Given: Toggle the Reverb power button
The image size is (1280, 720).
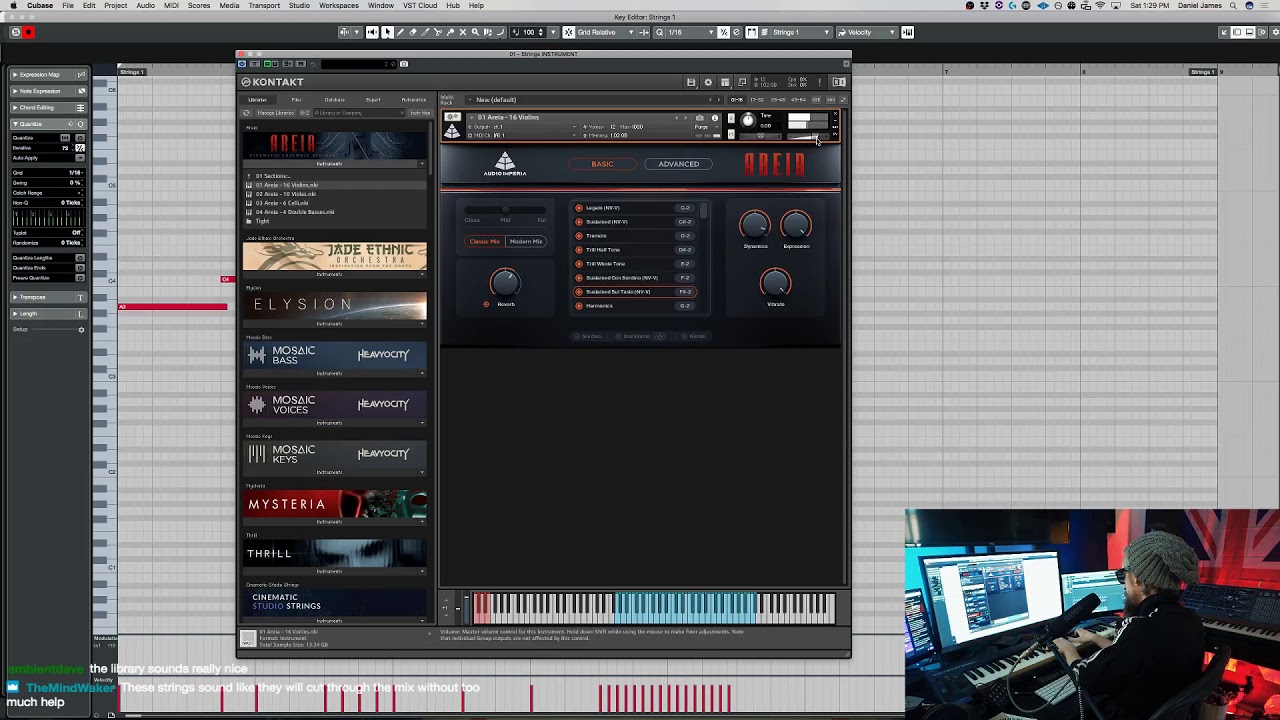Looking at the screenshot, I should pyautogui.click(x=487, y=304).
